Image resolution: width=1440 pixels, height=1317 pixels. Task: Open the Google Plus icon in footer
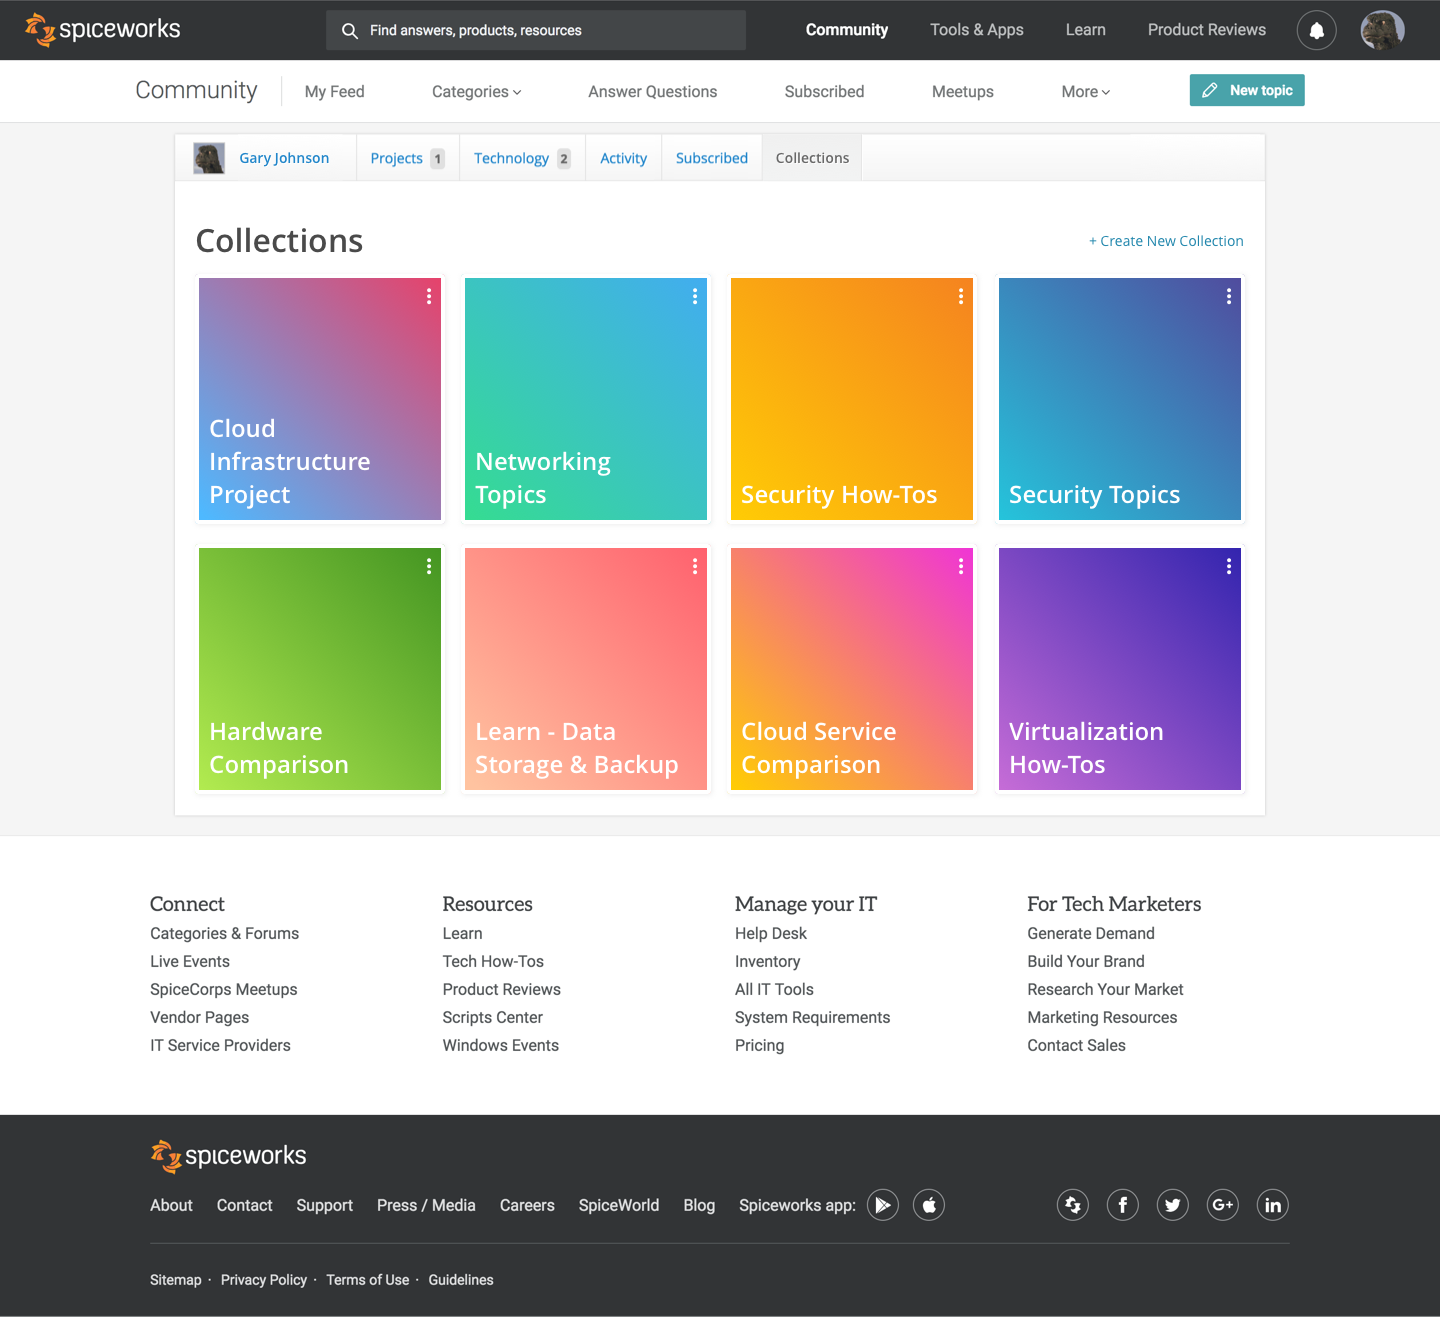coord(1223,1205)
